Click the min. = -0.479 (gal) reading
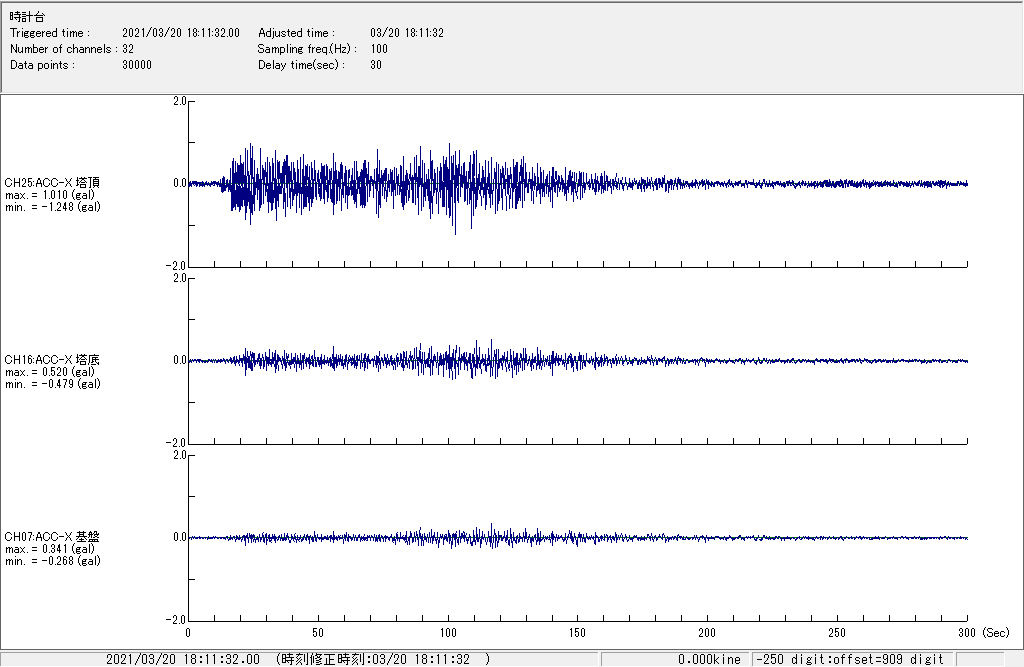1024x667 pixels. coord(52,384)
